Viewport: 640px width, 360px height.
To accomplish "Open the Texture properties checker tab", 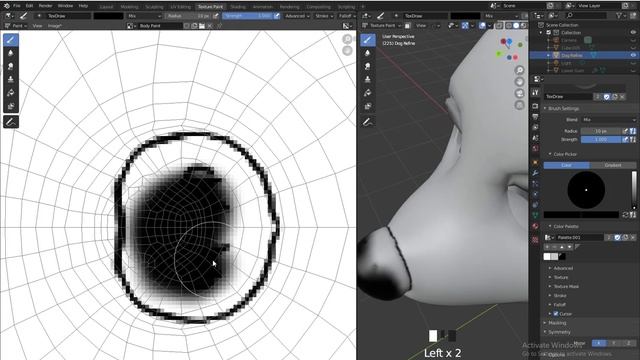I will 535,240.
